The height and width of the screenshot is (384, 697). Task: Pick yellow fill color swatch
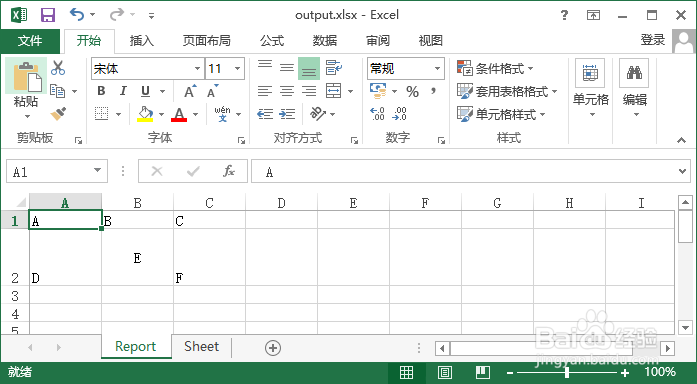(145, 114)
